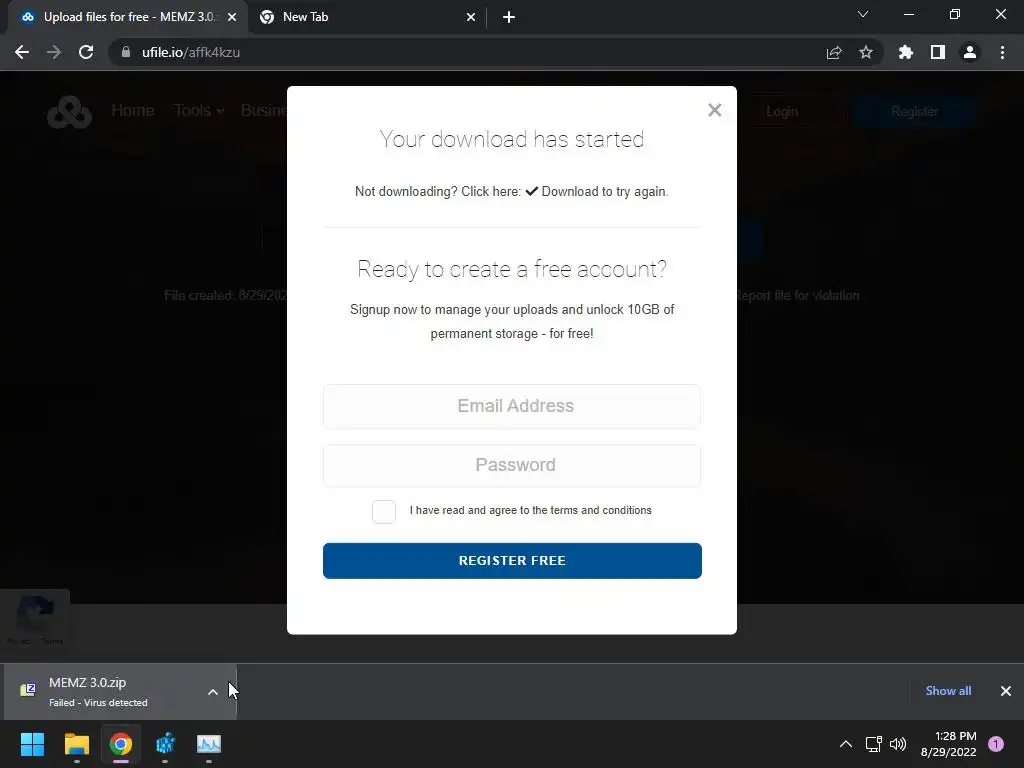Screen dimensions: 1024x768
Task: Click Show all downloads link
Action: [x=948, y=691]
